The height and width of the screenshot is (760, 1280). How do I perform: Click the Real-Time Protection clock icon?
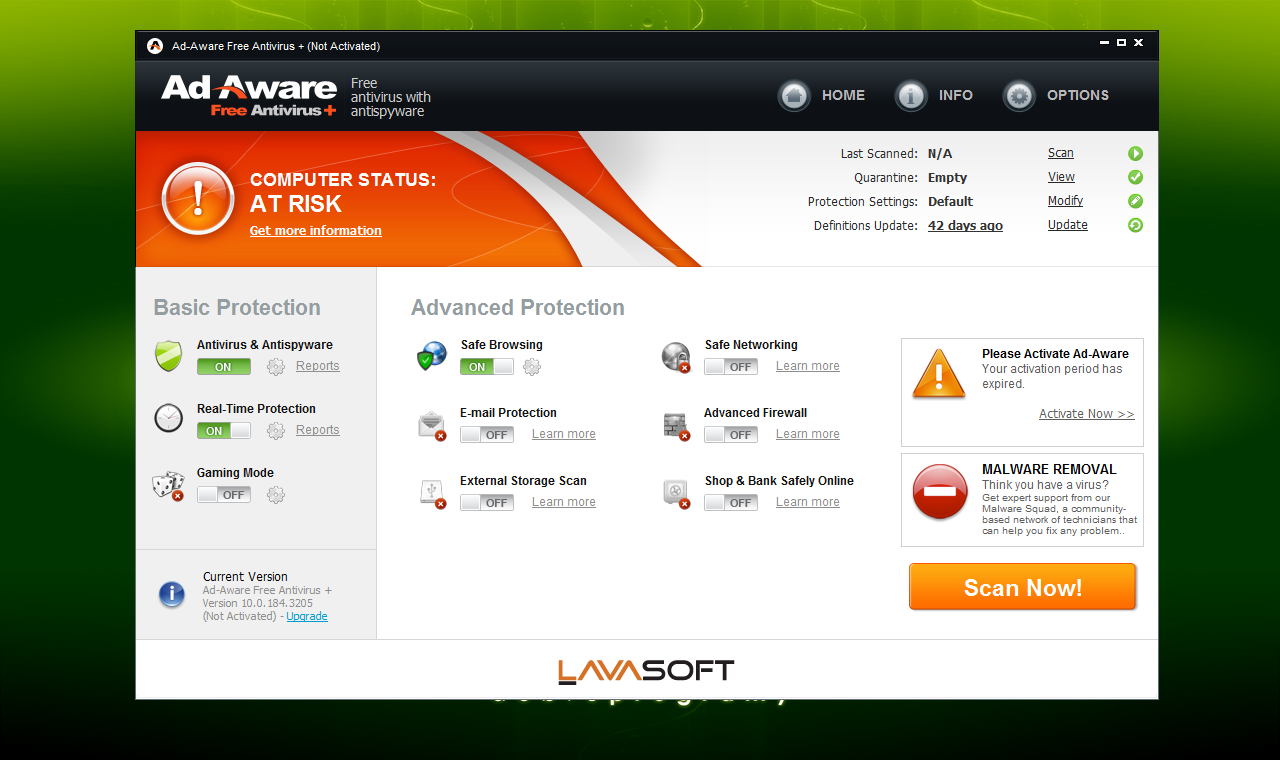(168, 418)
